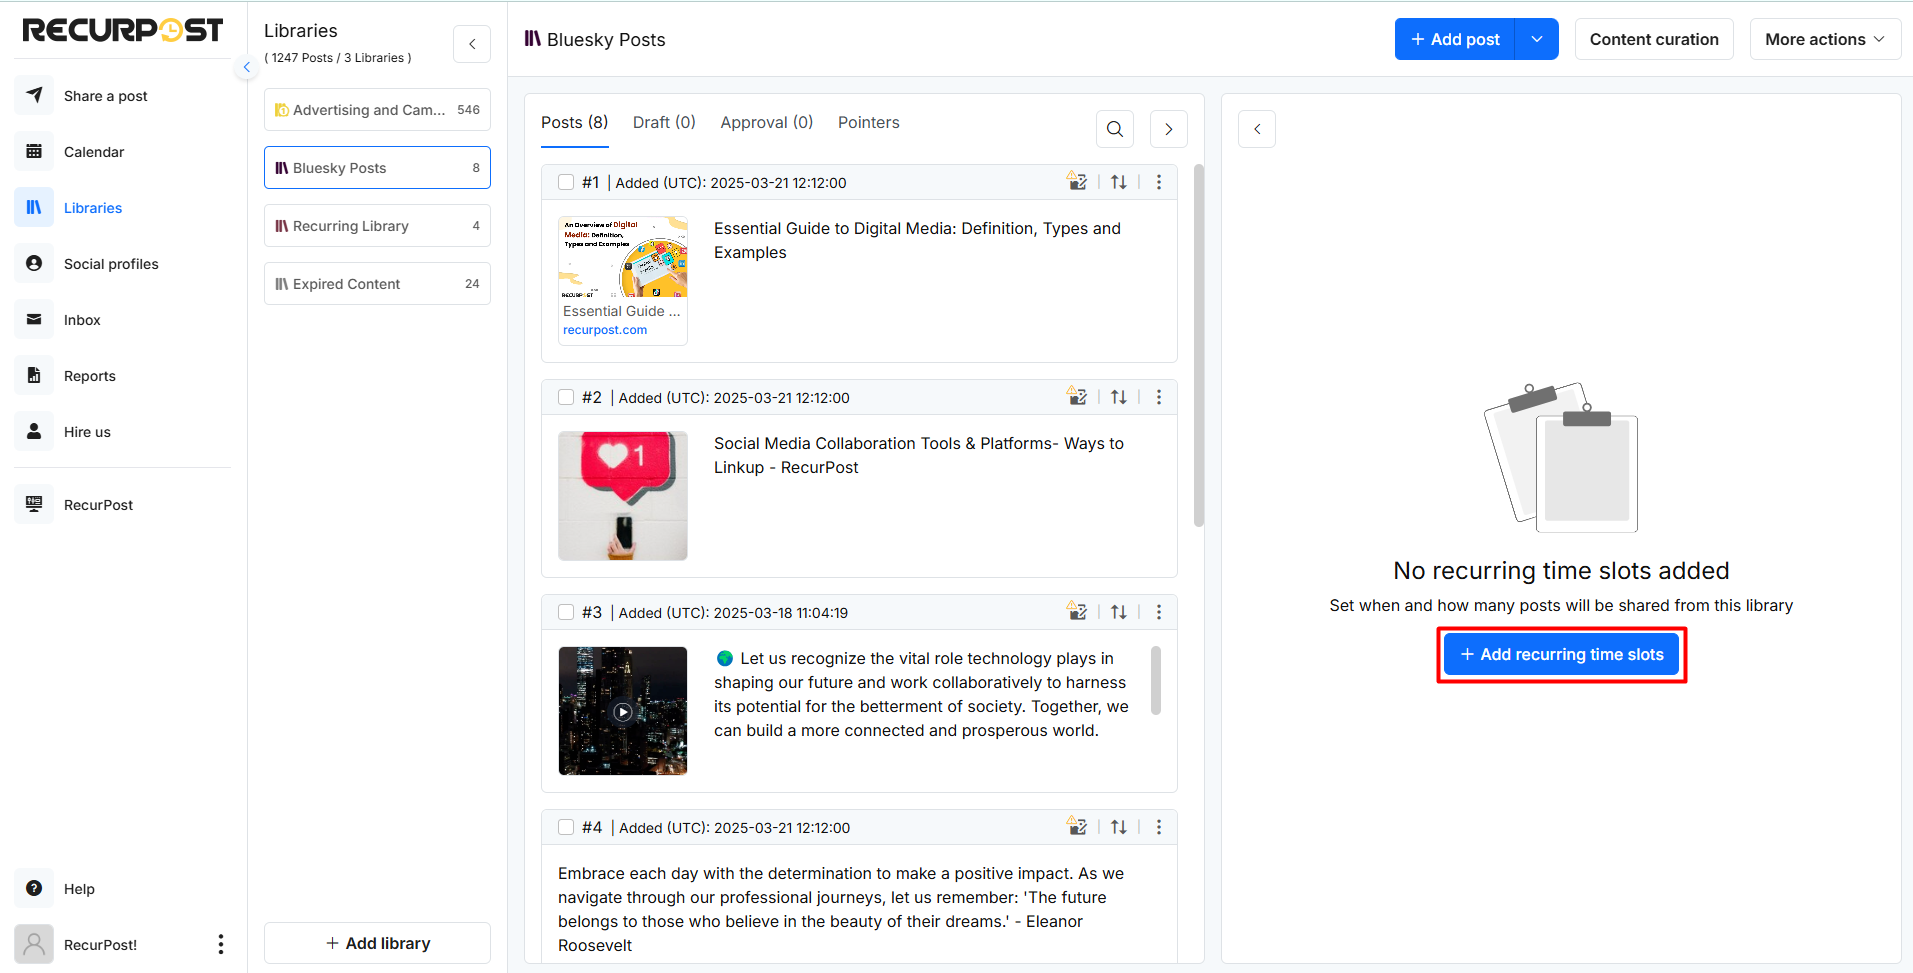This screenshot has height=973, width=1913.
Task: Collapse the Libraries panel with chevron button
Action: click(472, 44)
